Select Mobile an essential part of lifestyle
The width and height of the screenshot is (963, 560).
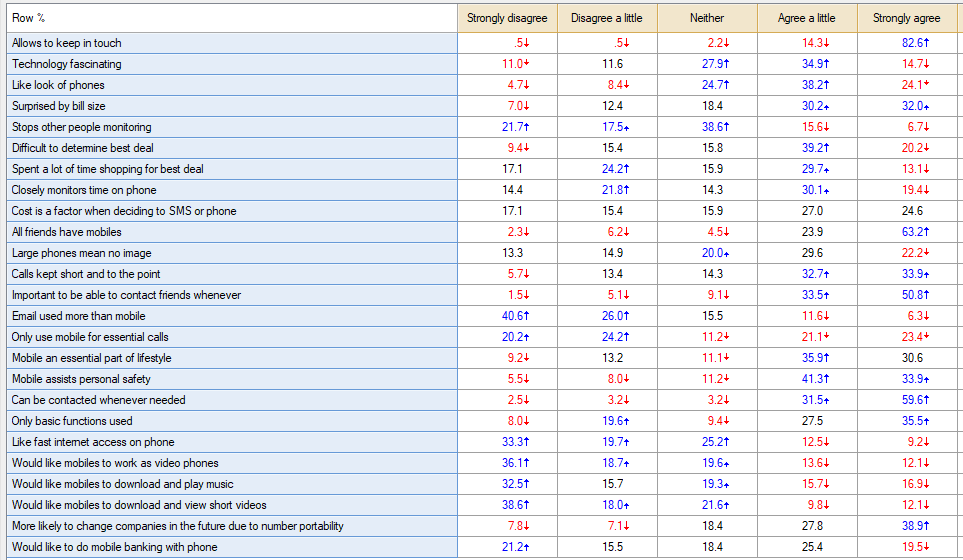232,358
